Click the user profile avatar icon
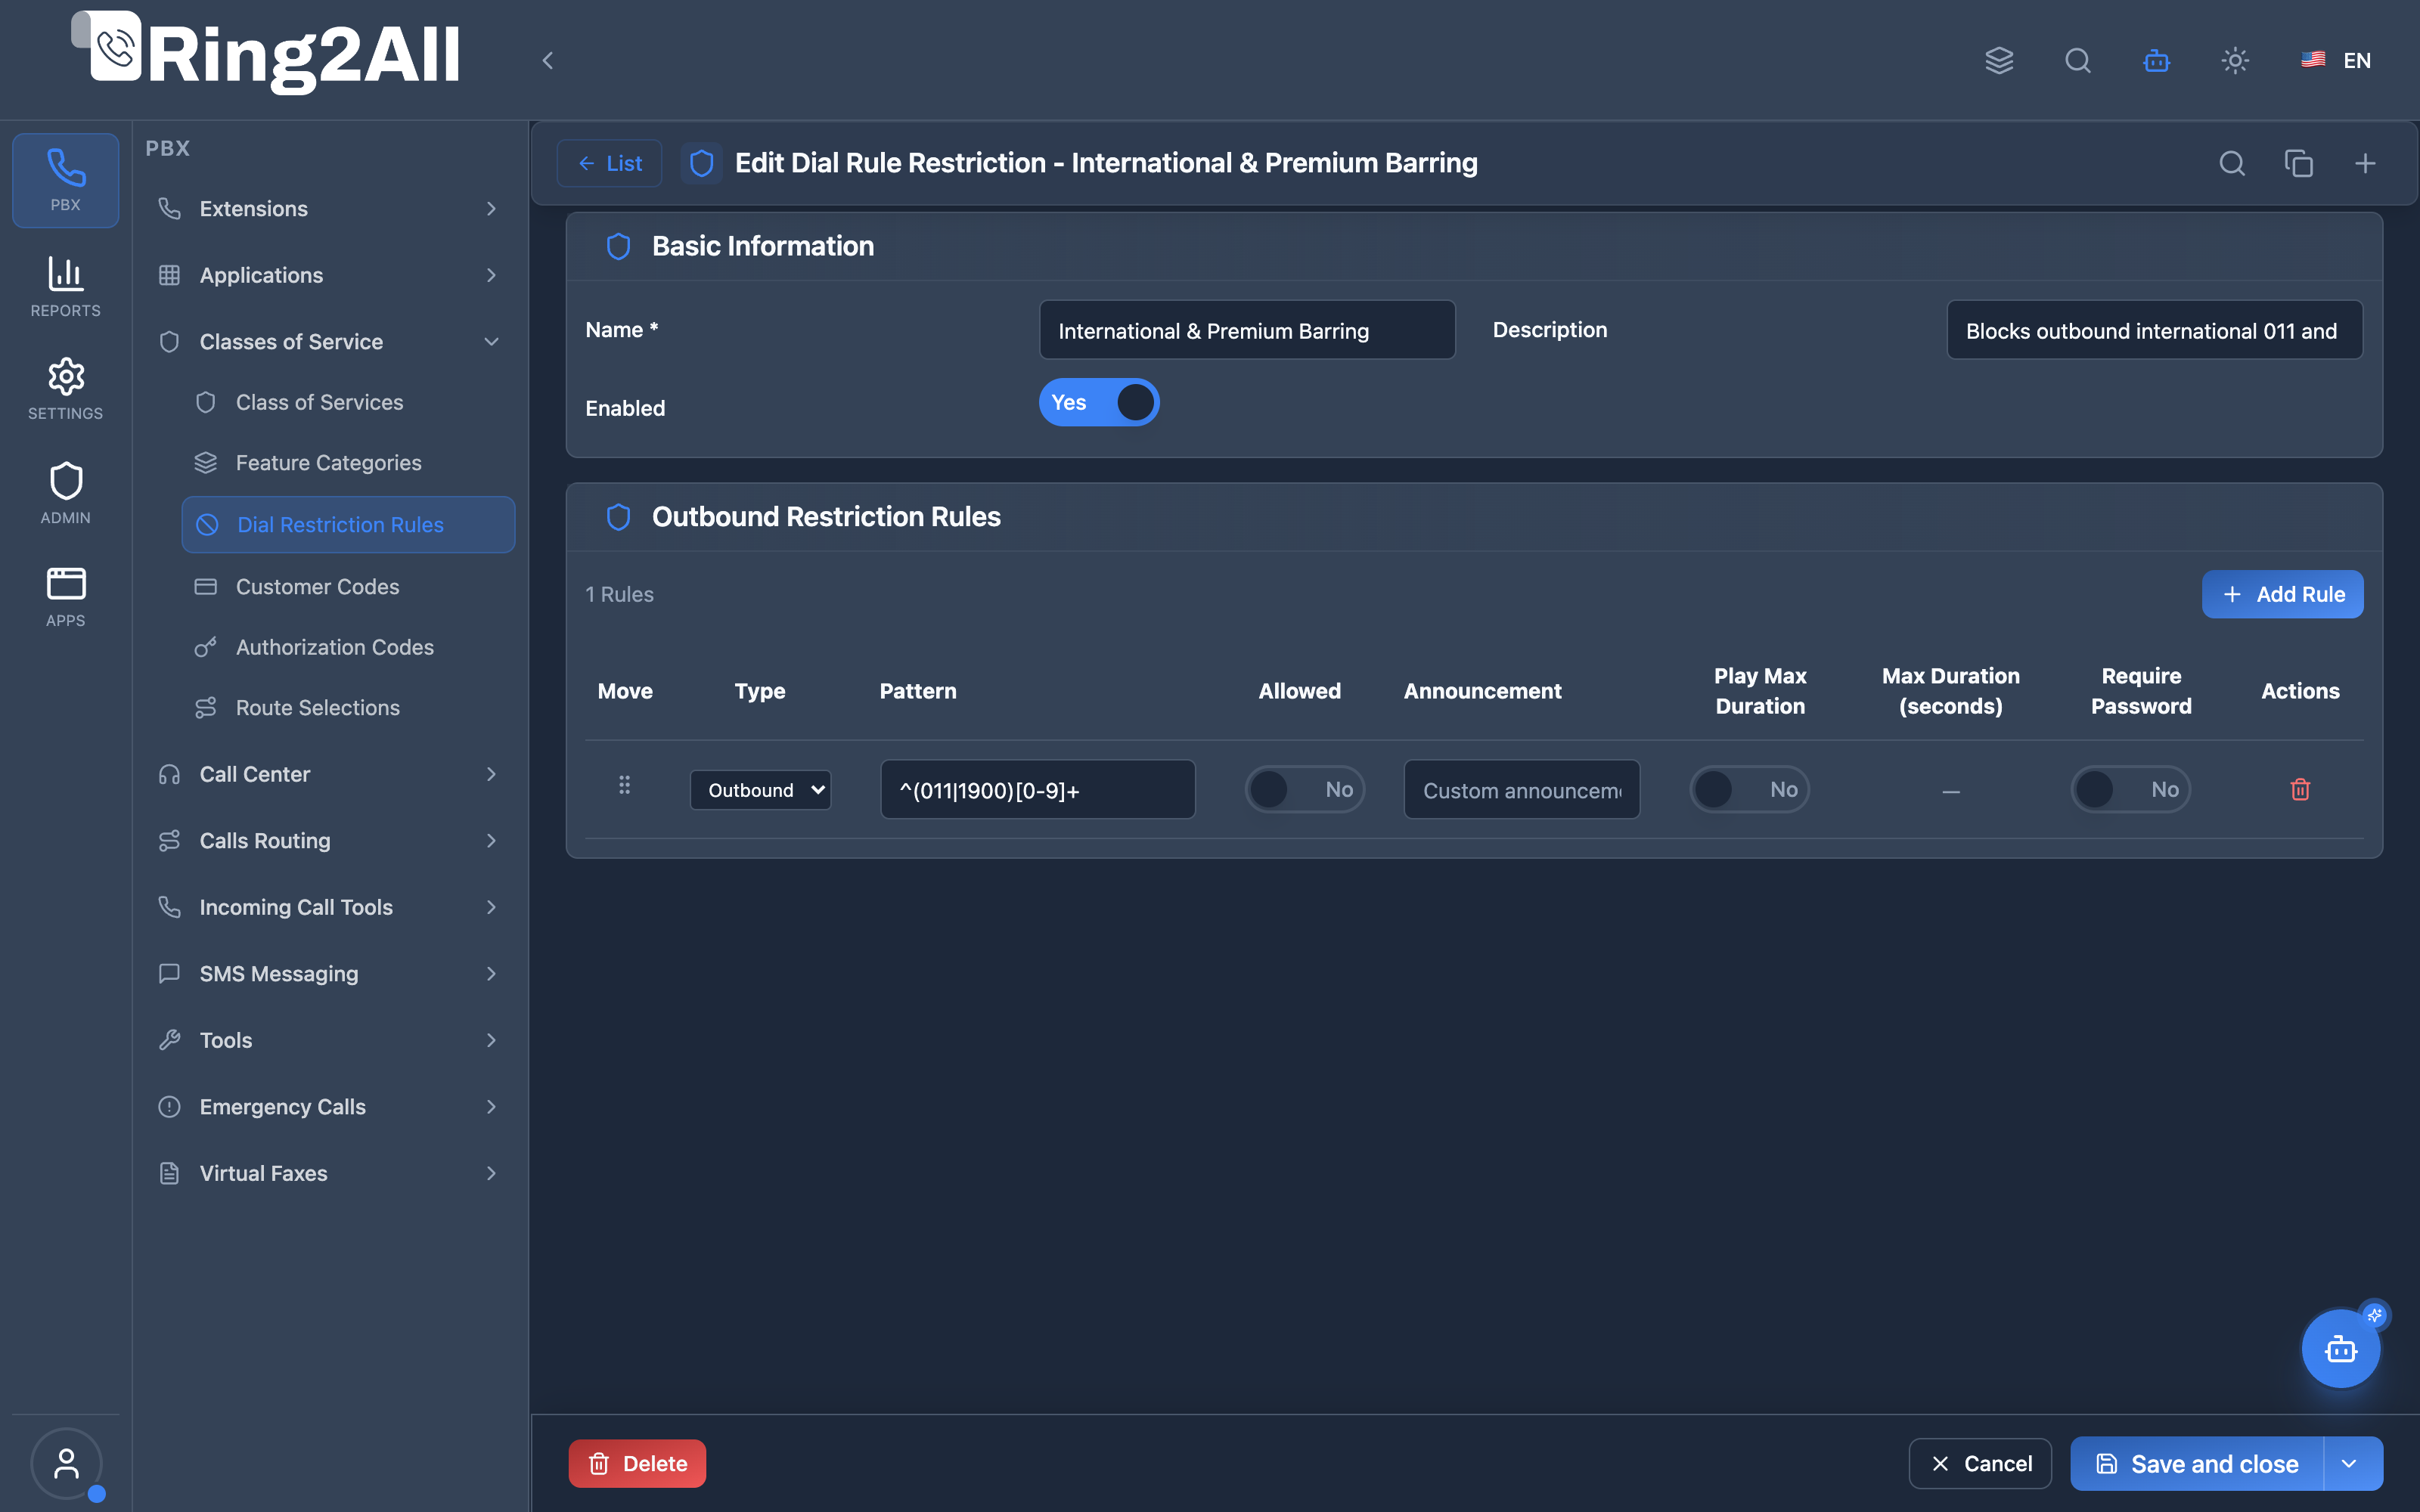 pyautogui.click(x=66, y=1463)
